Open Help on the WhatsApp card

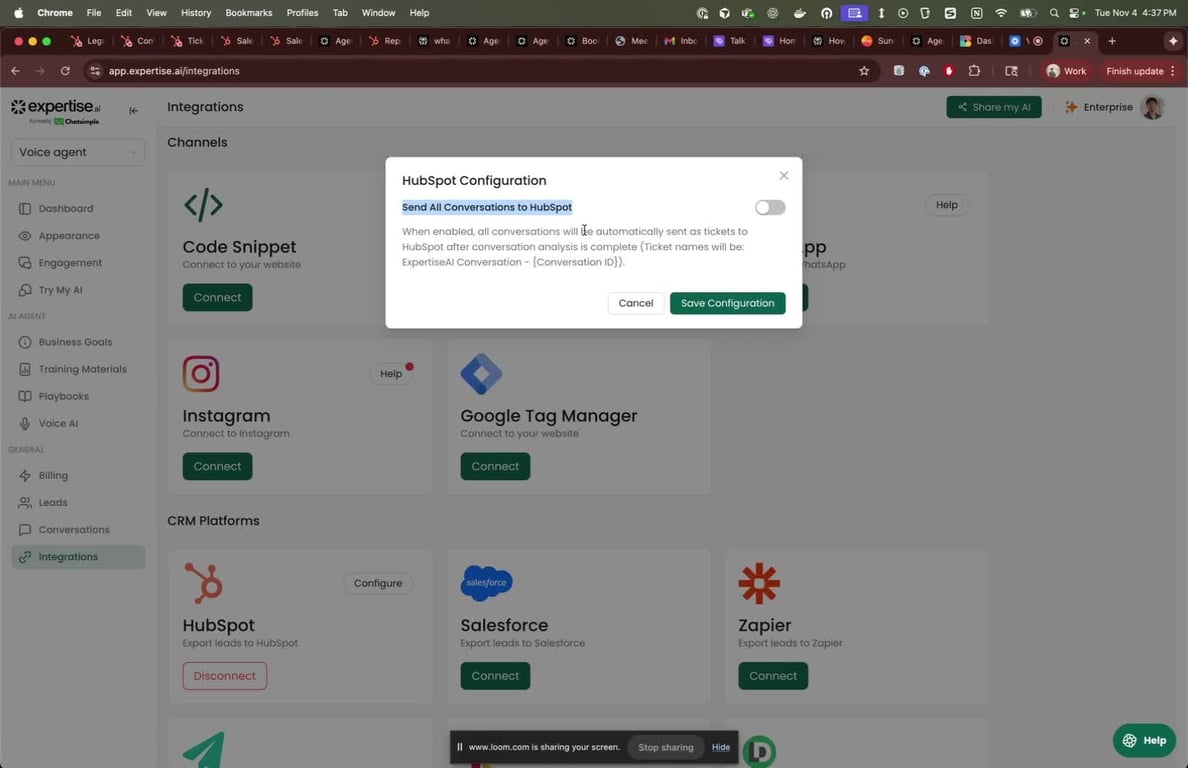946,205
